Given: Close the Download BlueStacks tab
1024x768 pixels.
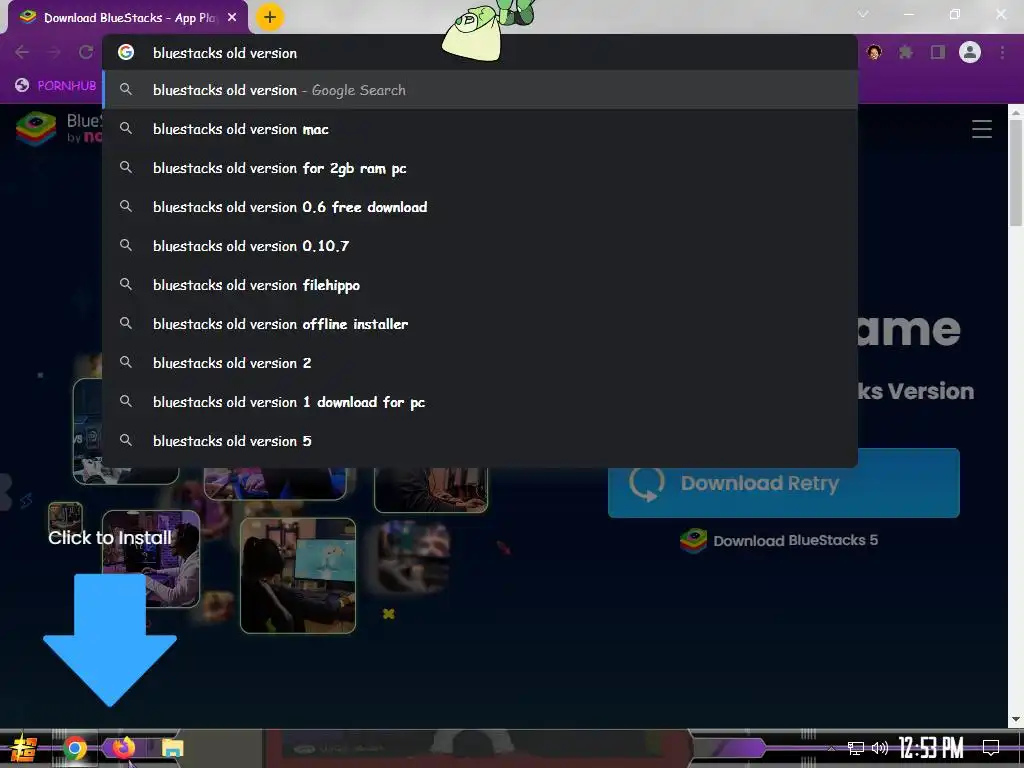Looking at the screenshot, I should tap(232, 18).
